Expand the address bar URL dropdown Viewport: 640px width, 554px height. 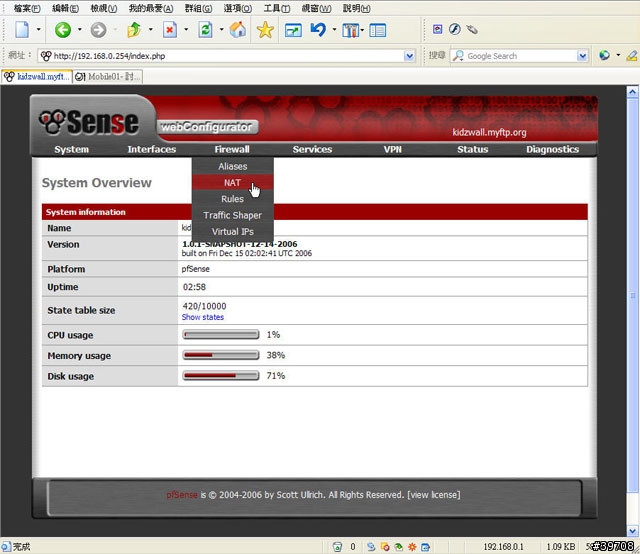[x=409, y=56]
